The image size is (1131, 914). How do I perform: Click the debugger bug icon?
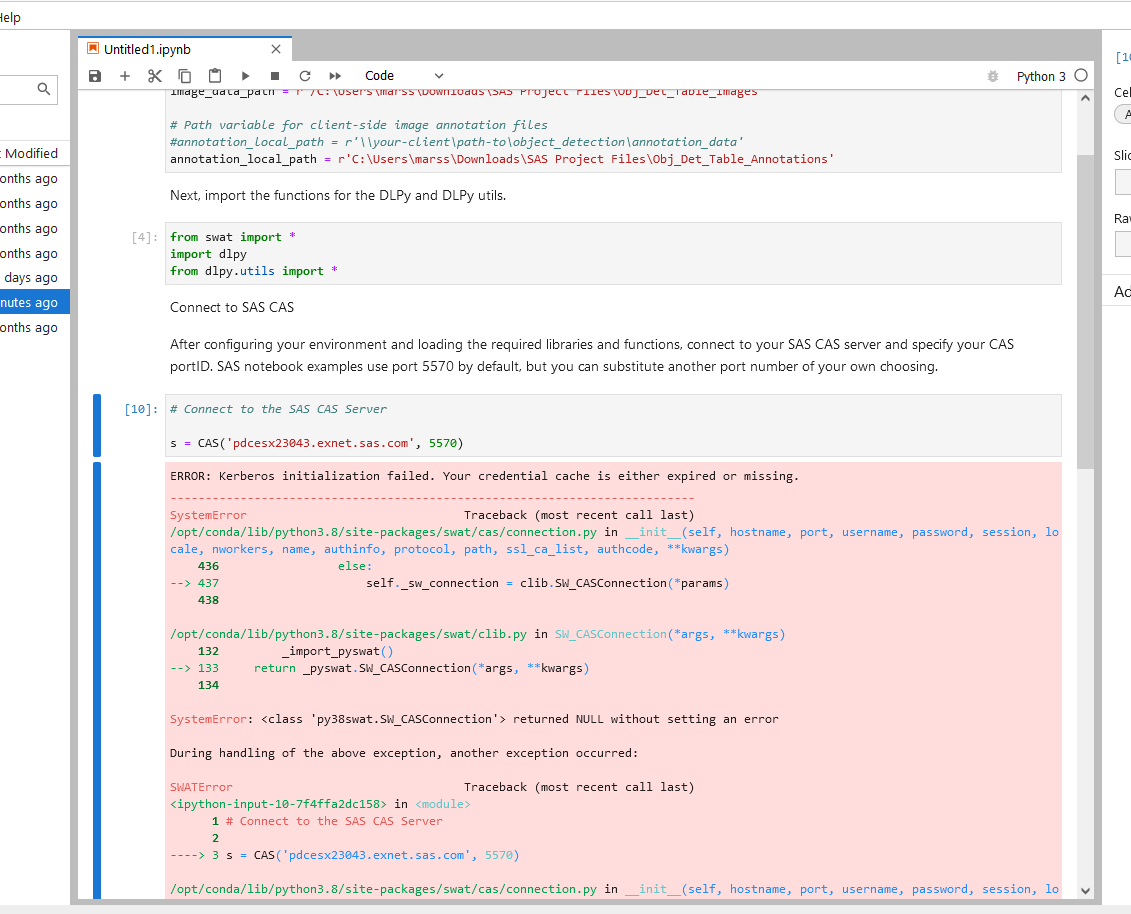(x=992, y=76)
